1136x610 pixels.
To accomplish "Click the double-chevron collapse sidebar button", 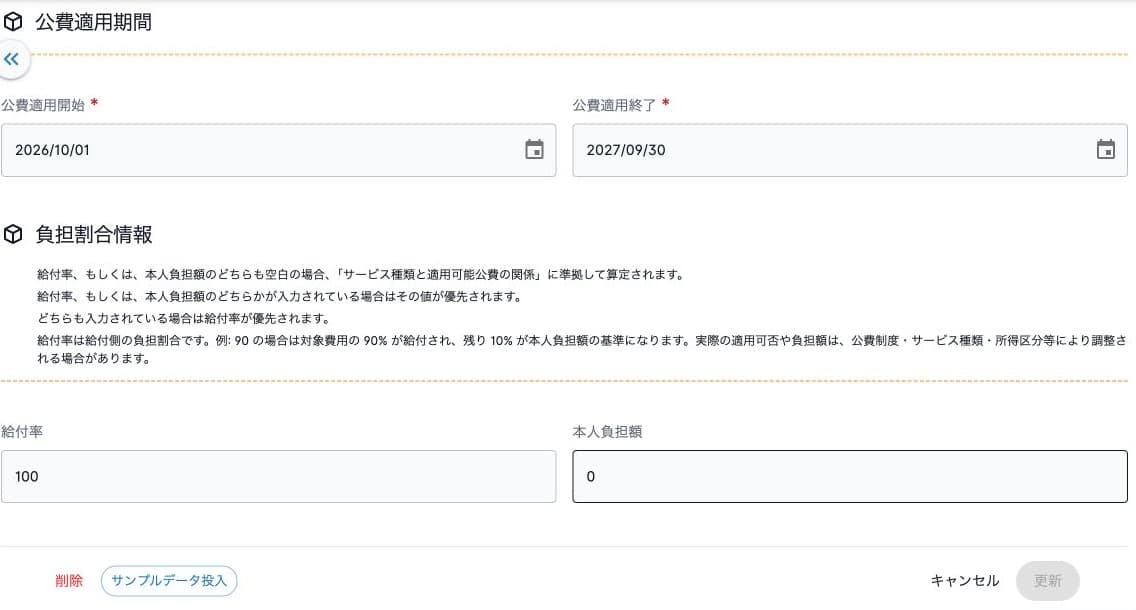I will tap(12, 59).
